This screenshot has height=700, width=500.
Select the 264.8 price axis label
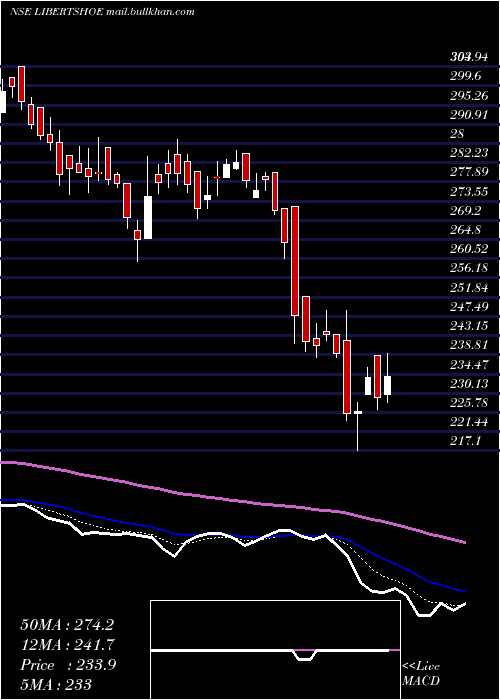pos(466,230)
